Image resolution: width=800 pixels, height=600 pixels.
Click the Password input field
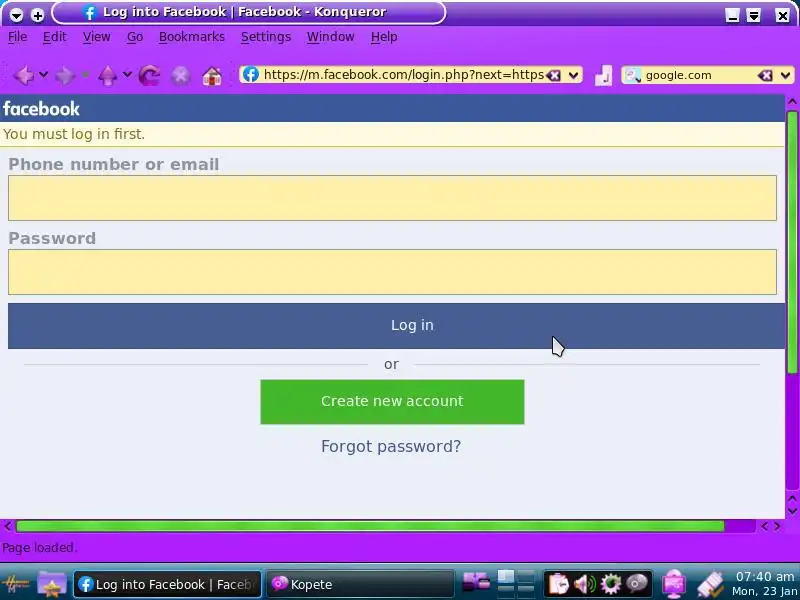pos(392,272)
